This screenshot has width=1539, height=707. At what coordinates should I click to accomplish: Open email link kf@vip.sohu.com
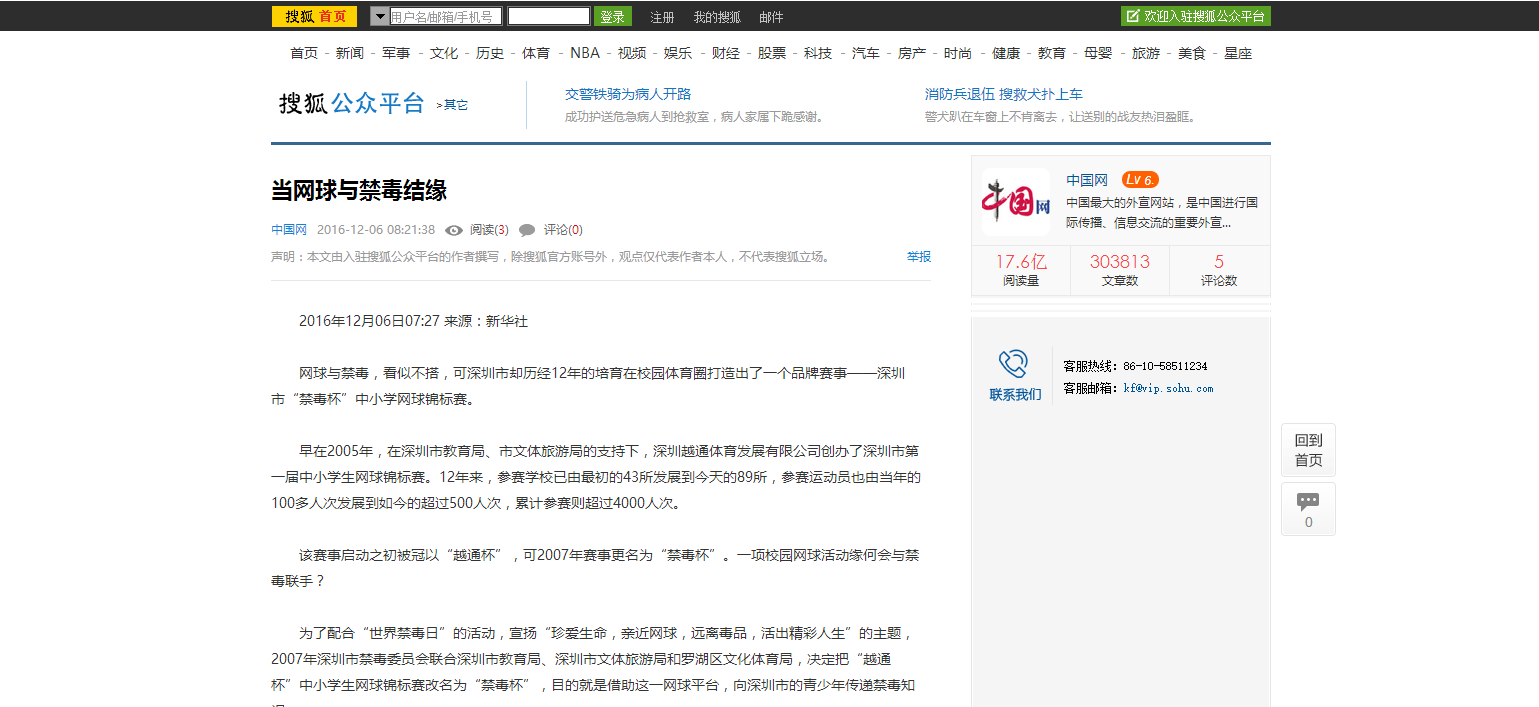pyautogui.click(x=1168, y=388)
